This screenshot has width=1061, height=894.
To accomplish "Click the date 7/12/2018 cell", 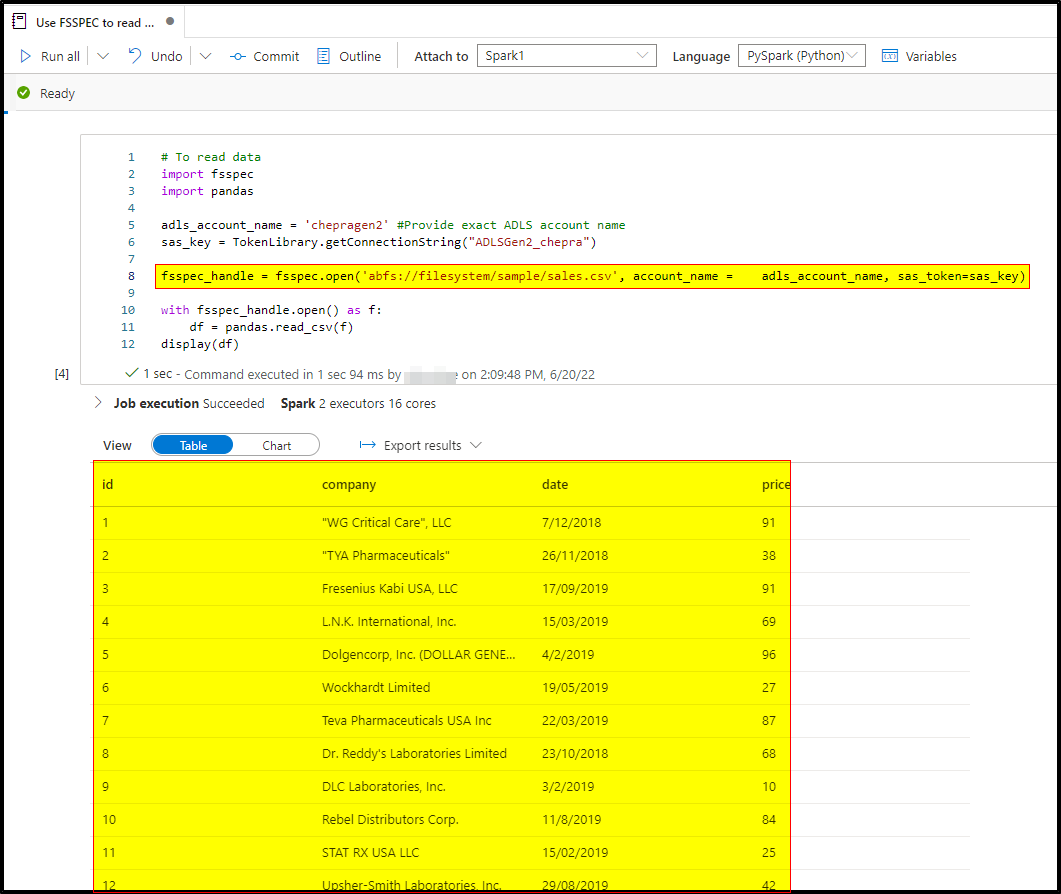I will [x=571, y=522].
